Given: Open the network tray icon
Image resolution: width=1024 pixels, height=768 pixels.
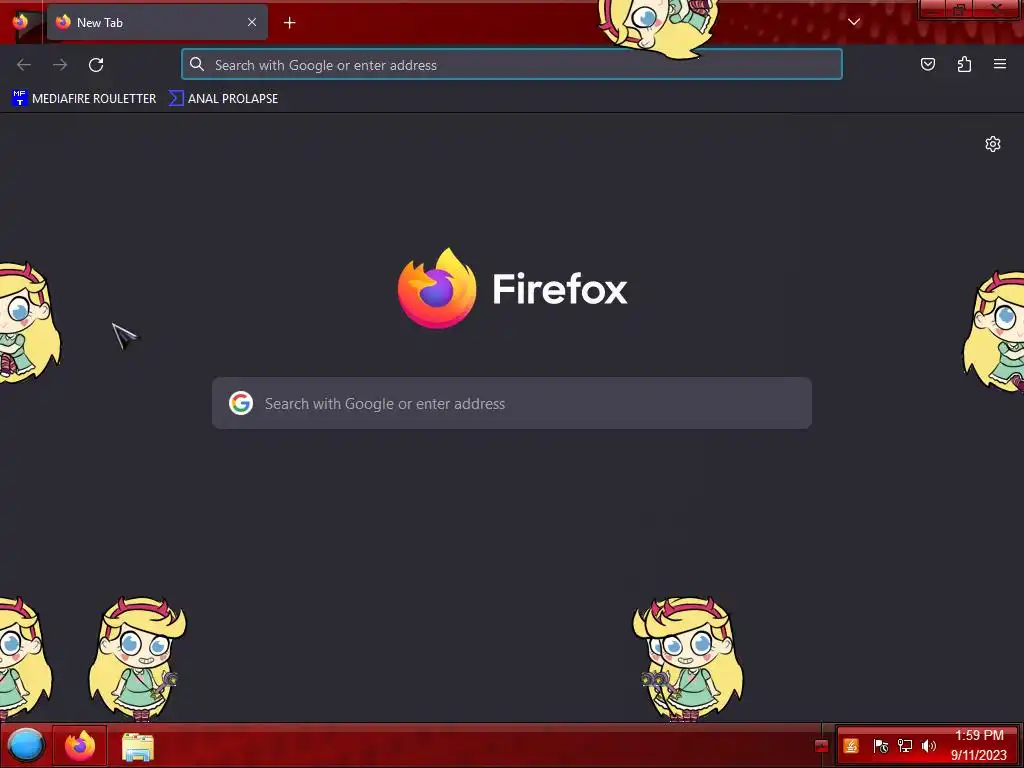Looking at the screenshot, I should pyautogui.click(x=904, y=746).
